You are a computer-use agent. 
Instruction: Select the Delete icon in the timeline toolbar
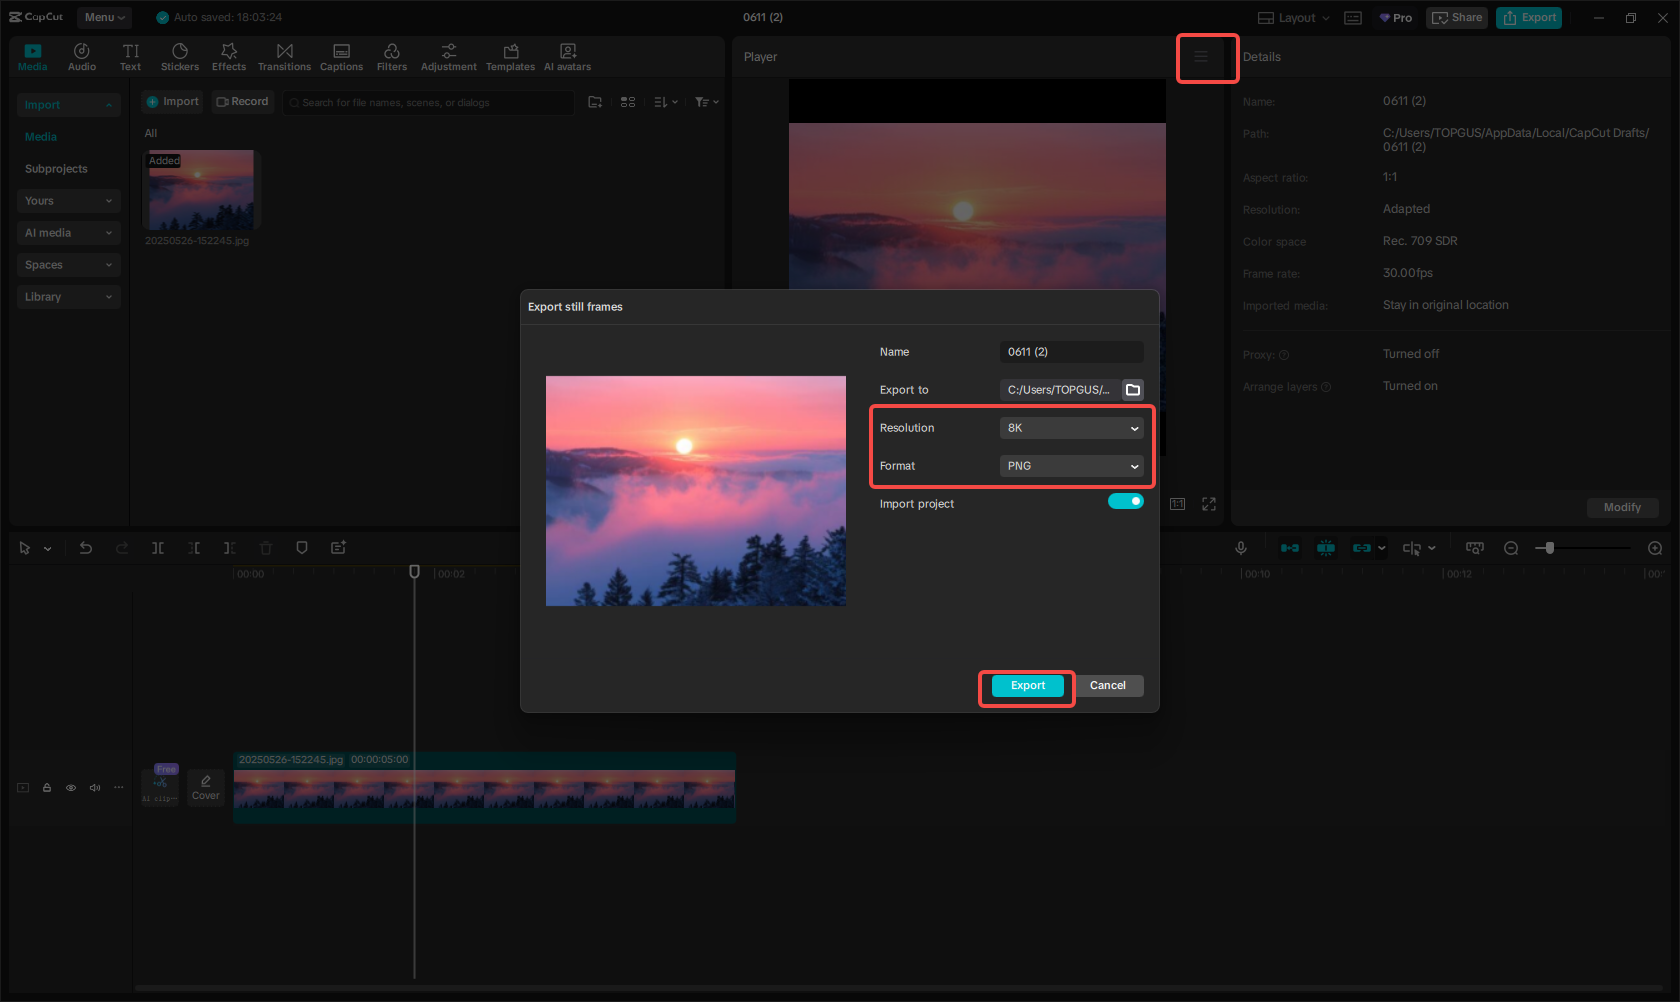[265, 548]
